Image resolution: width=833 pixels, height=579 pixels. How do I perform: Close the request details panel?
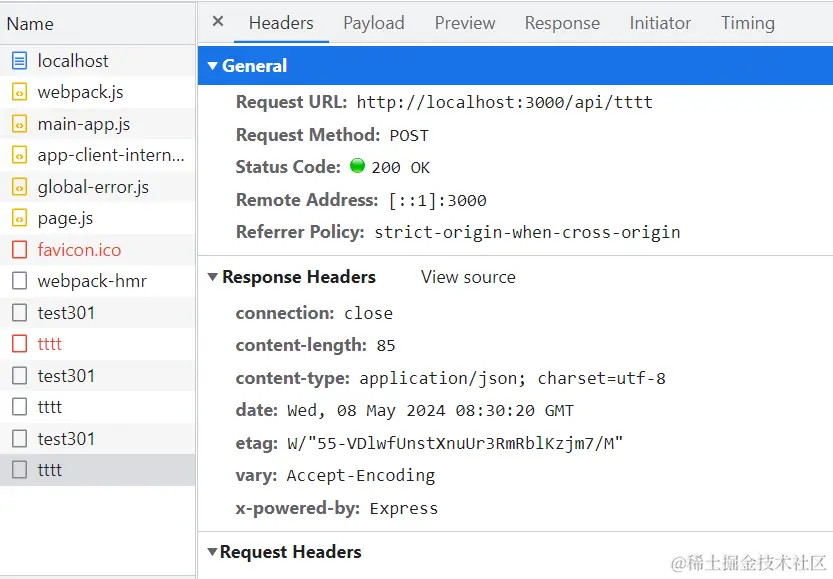pyautogui.click(x=218, y=22)
